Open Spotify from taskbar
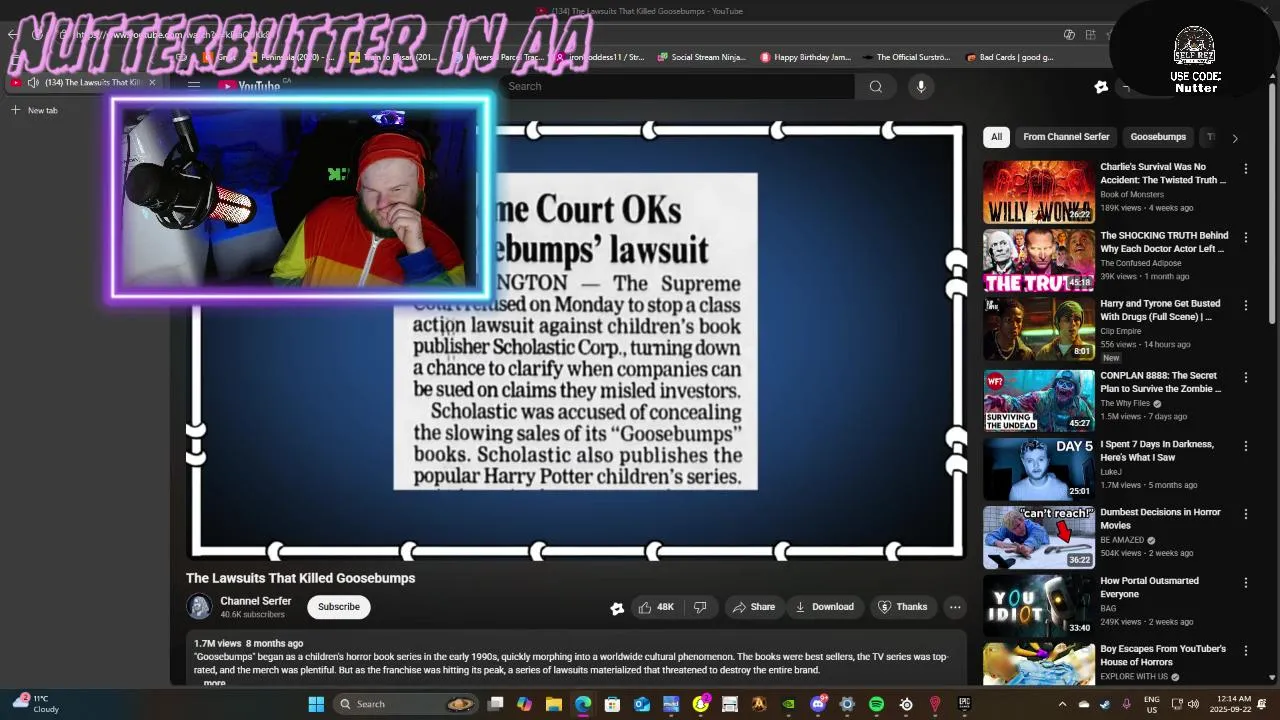The width and height of the screenshot is (1280, 720). coord(877,704)
